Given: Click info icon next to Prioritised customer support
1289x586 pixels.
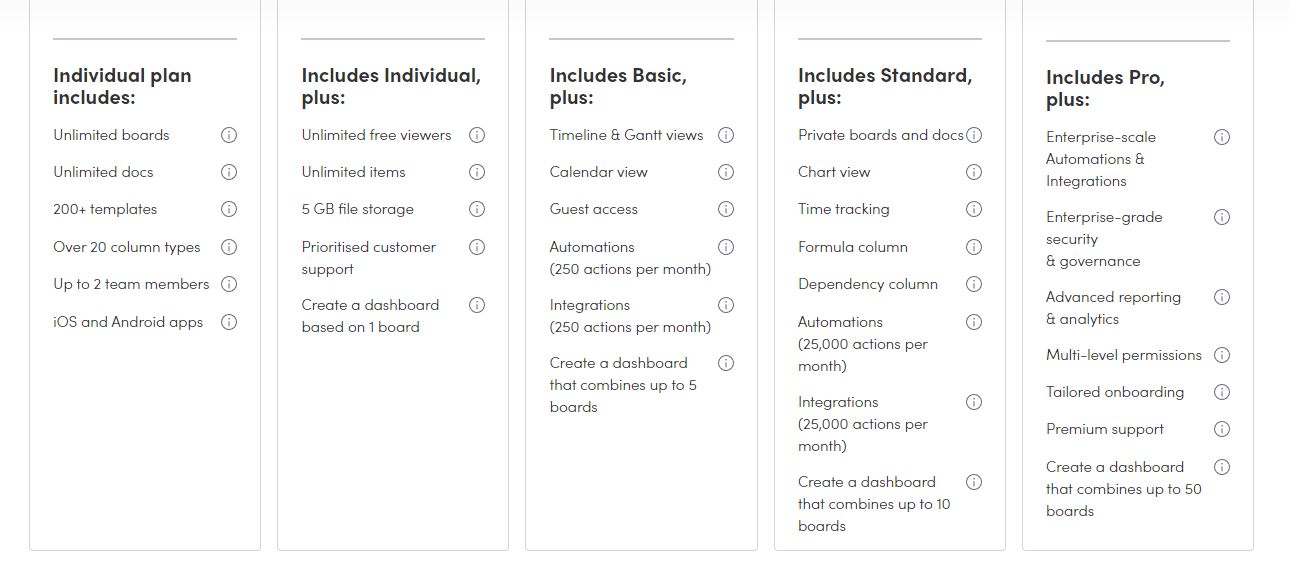Looking at the screenshot, I should pyautogui.click(x=477, y=247).
